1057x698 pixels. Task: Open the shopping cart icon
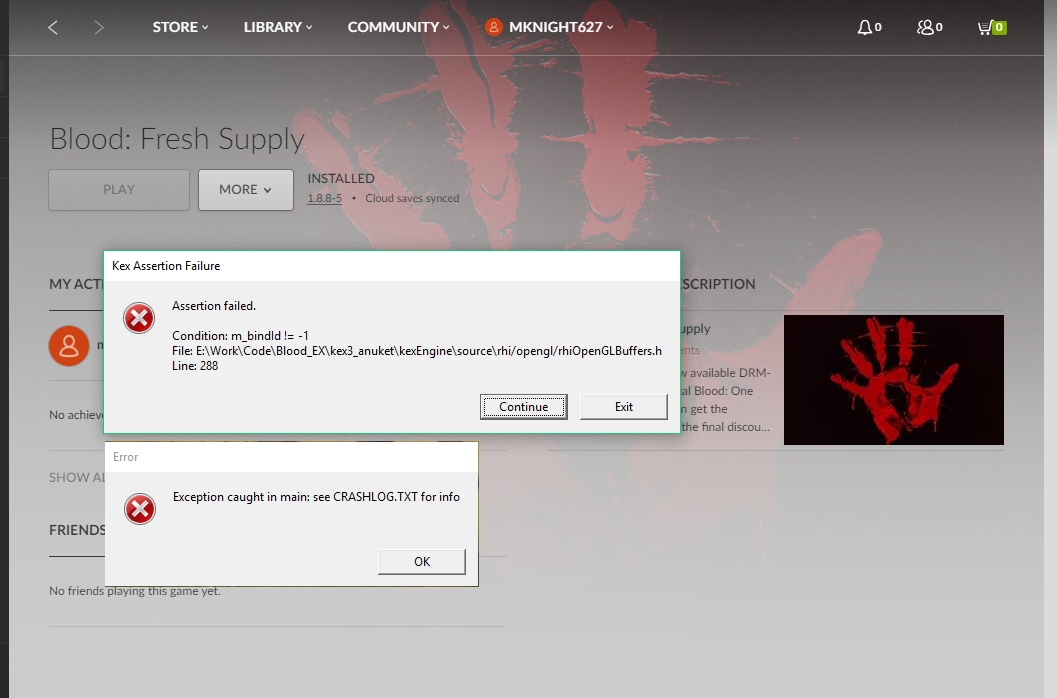tap(984, 28)
